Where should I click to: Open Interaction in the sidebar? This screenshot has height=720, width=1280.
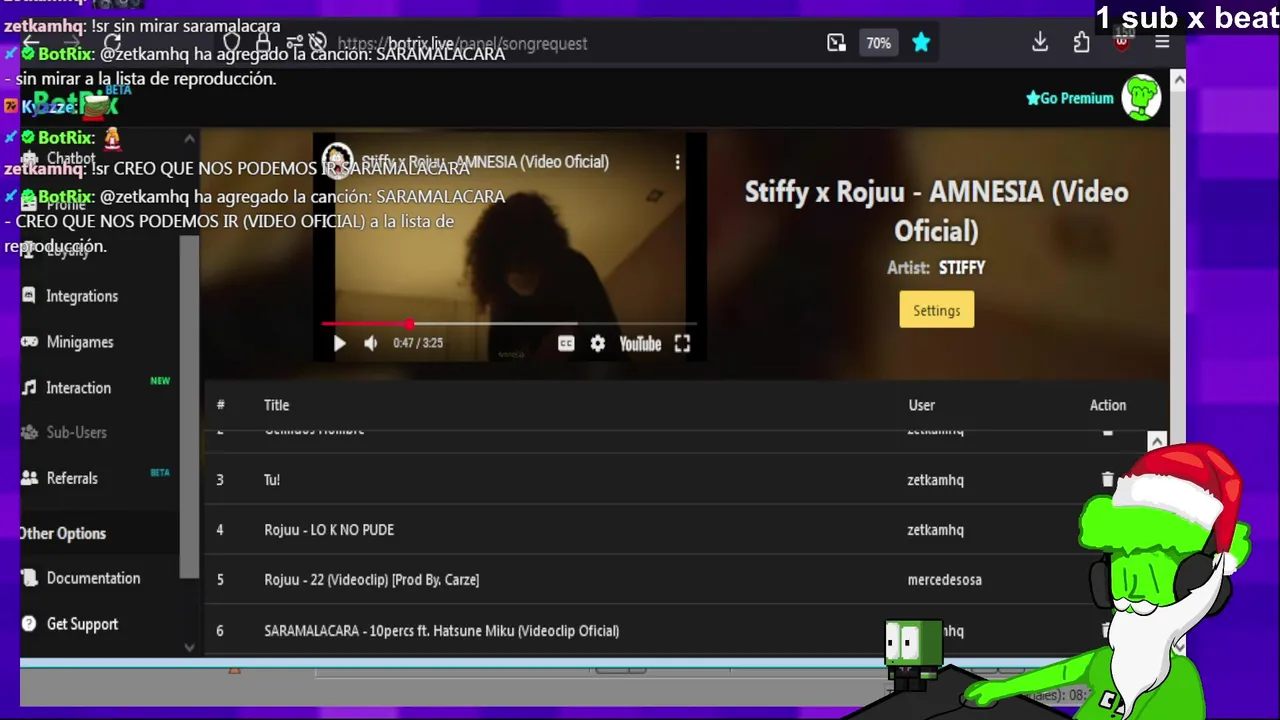point(78,388)
